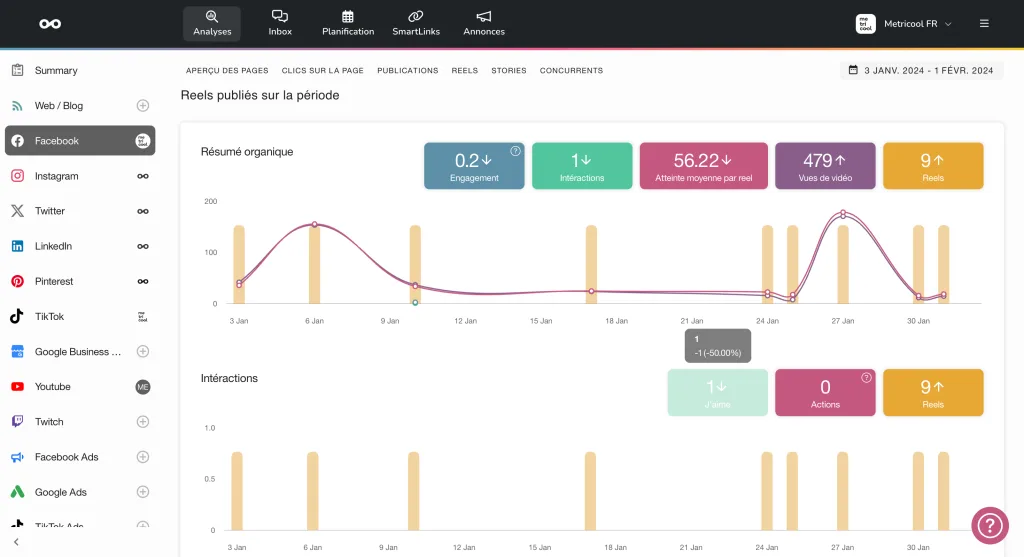Toggle the orange Reels metric card
This screenshot has width=1024, height=557.
pos(933,165)
